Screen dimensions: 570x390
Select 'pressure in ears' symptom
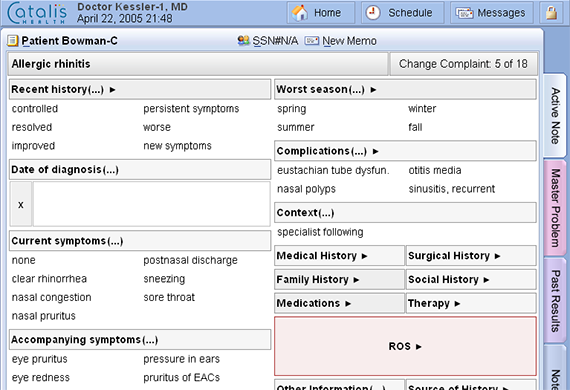coord(181,359)
